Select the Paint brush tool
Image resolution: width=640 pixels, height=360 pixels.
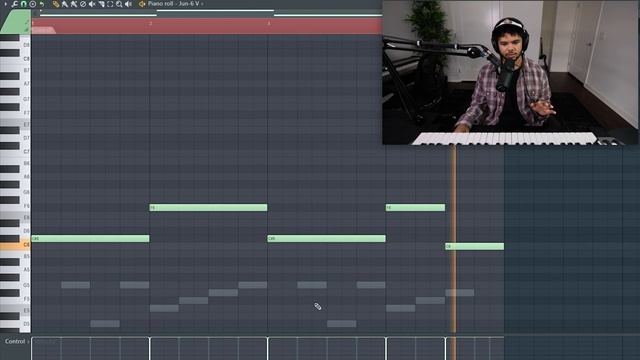pos(65,4)
